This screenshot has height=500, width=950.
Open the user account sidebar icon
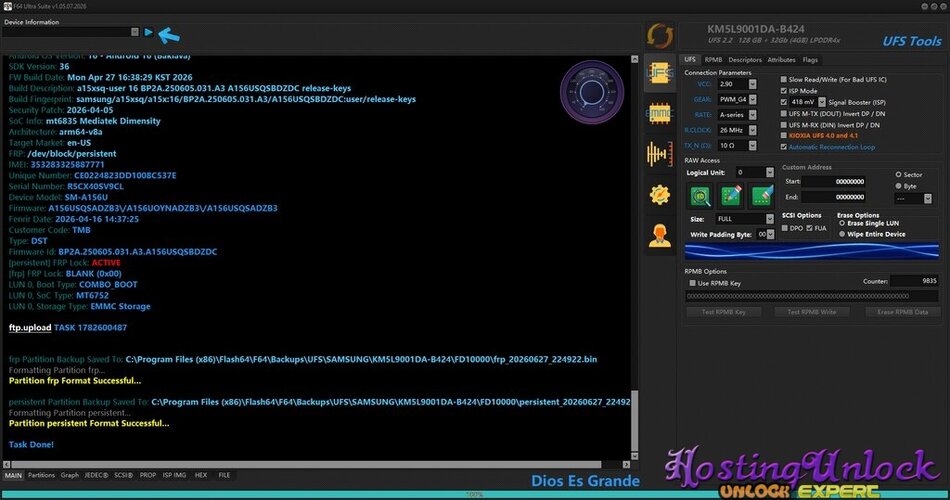click(x=659, y=236)
